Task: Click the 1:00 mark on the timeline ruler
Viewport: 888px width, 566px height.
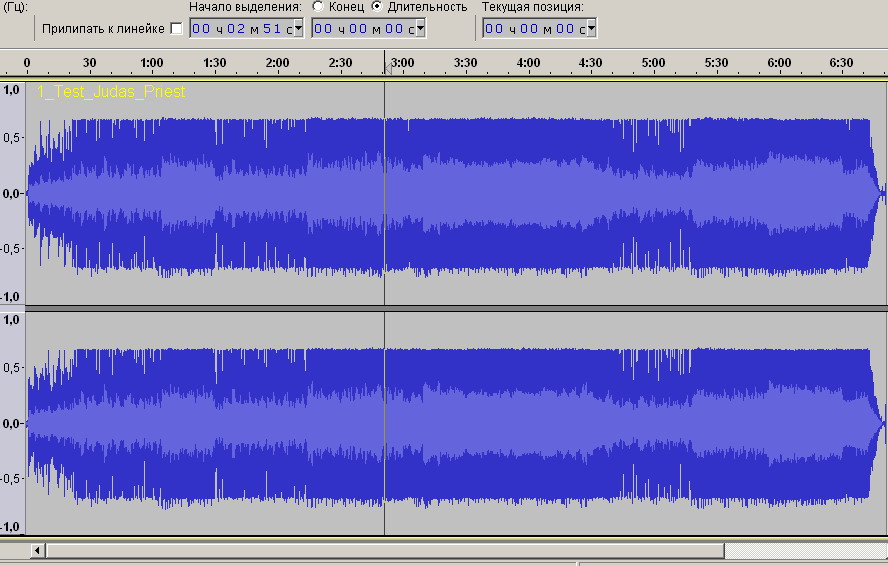Action: pyautogui.click(x=152, y=64)
